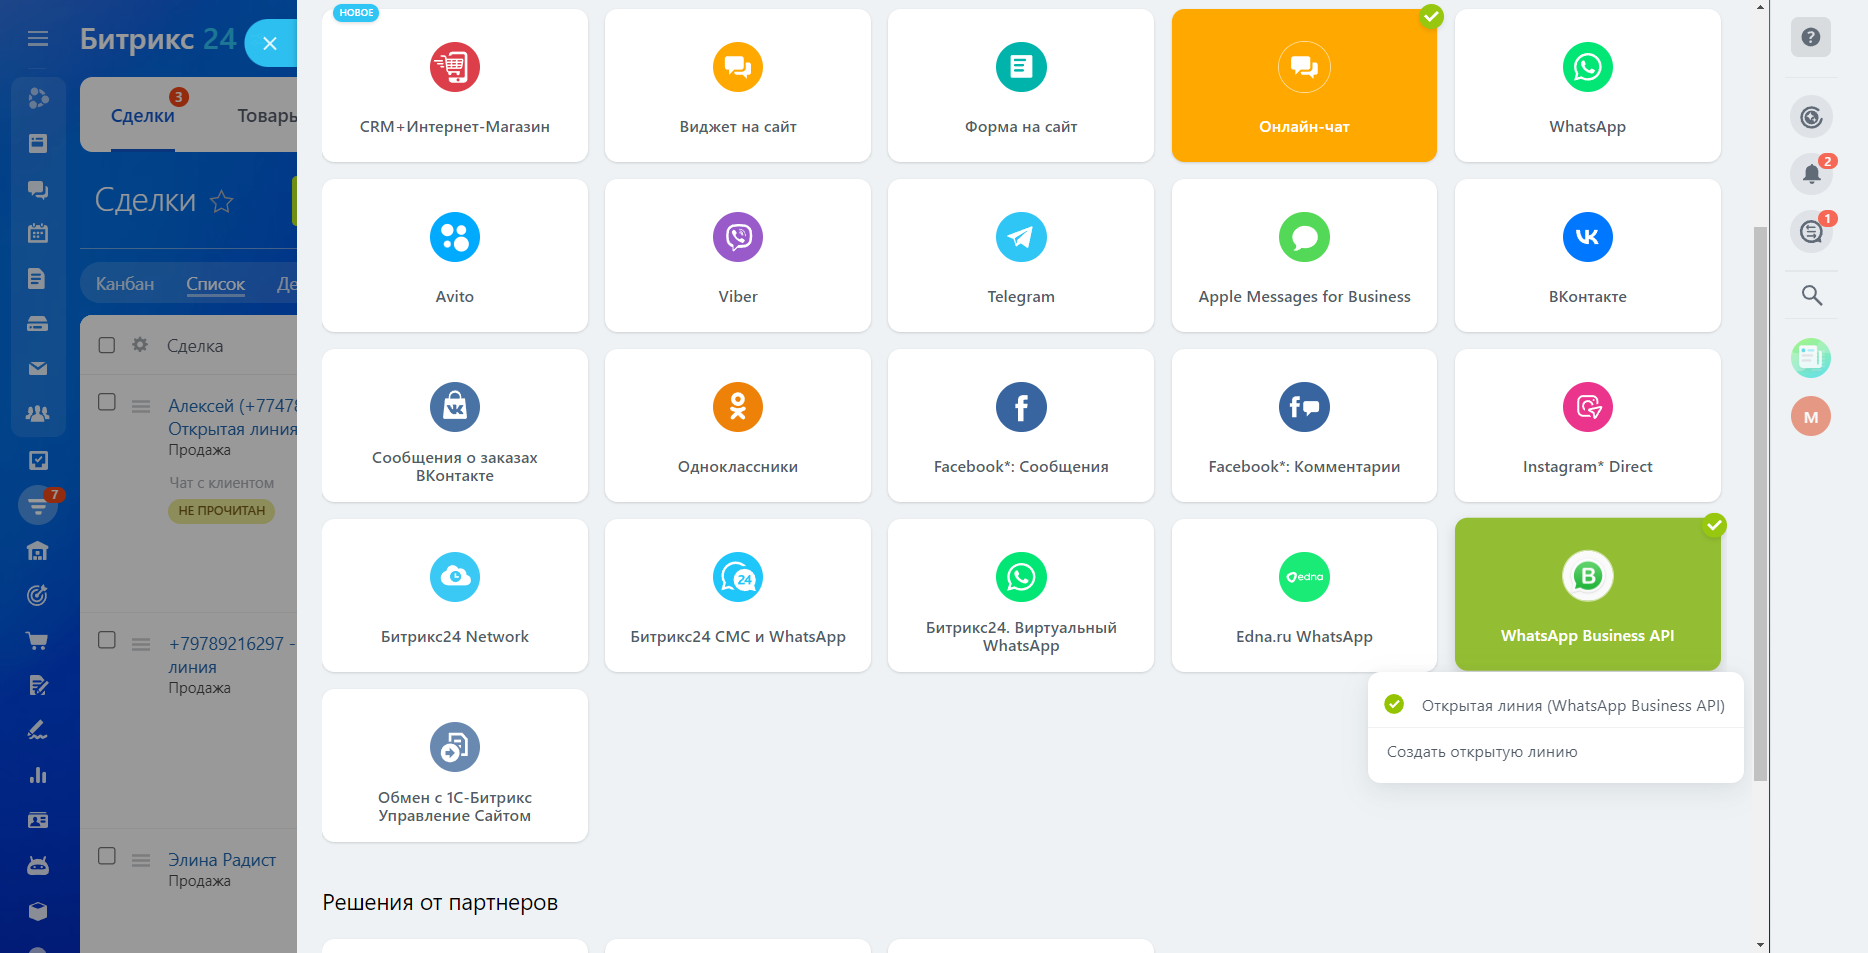Open the Avito channel card
This screenshot has width=1868, height=953.
point(455,255)
